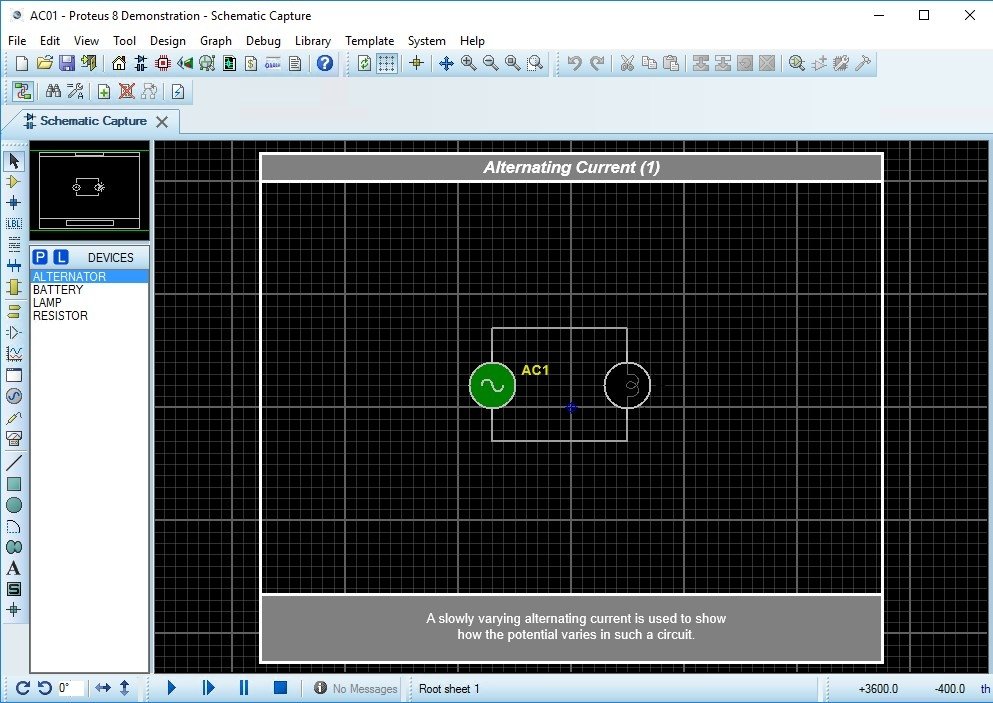Click the P pick devices button
The height and width of the screenshot is (703, 993).
click(40, 257)
